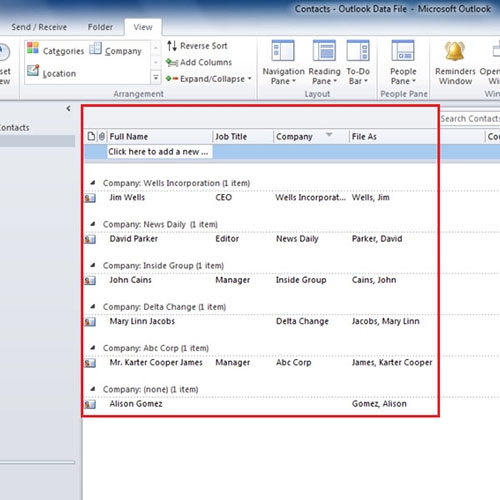Select John Cains contact card icon
Viewport: 500px width, 500px height.
(90, 281)
